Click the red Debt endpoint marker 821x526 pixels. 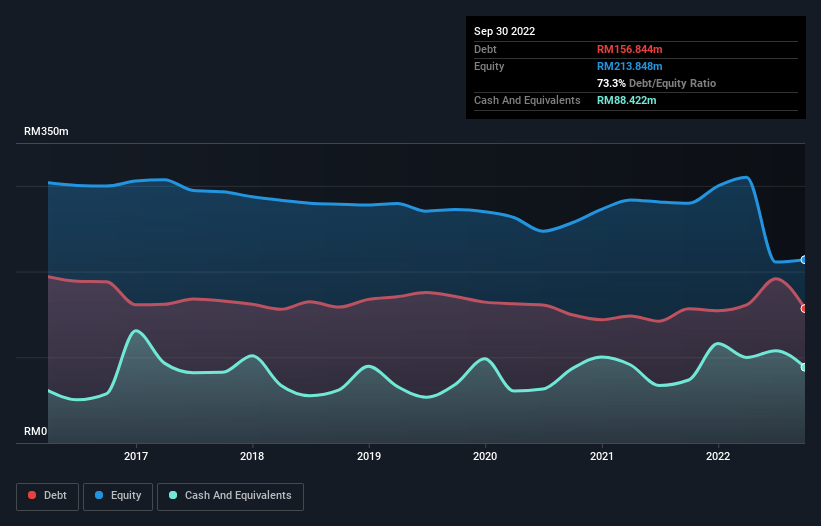pos(804,309)
